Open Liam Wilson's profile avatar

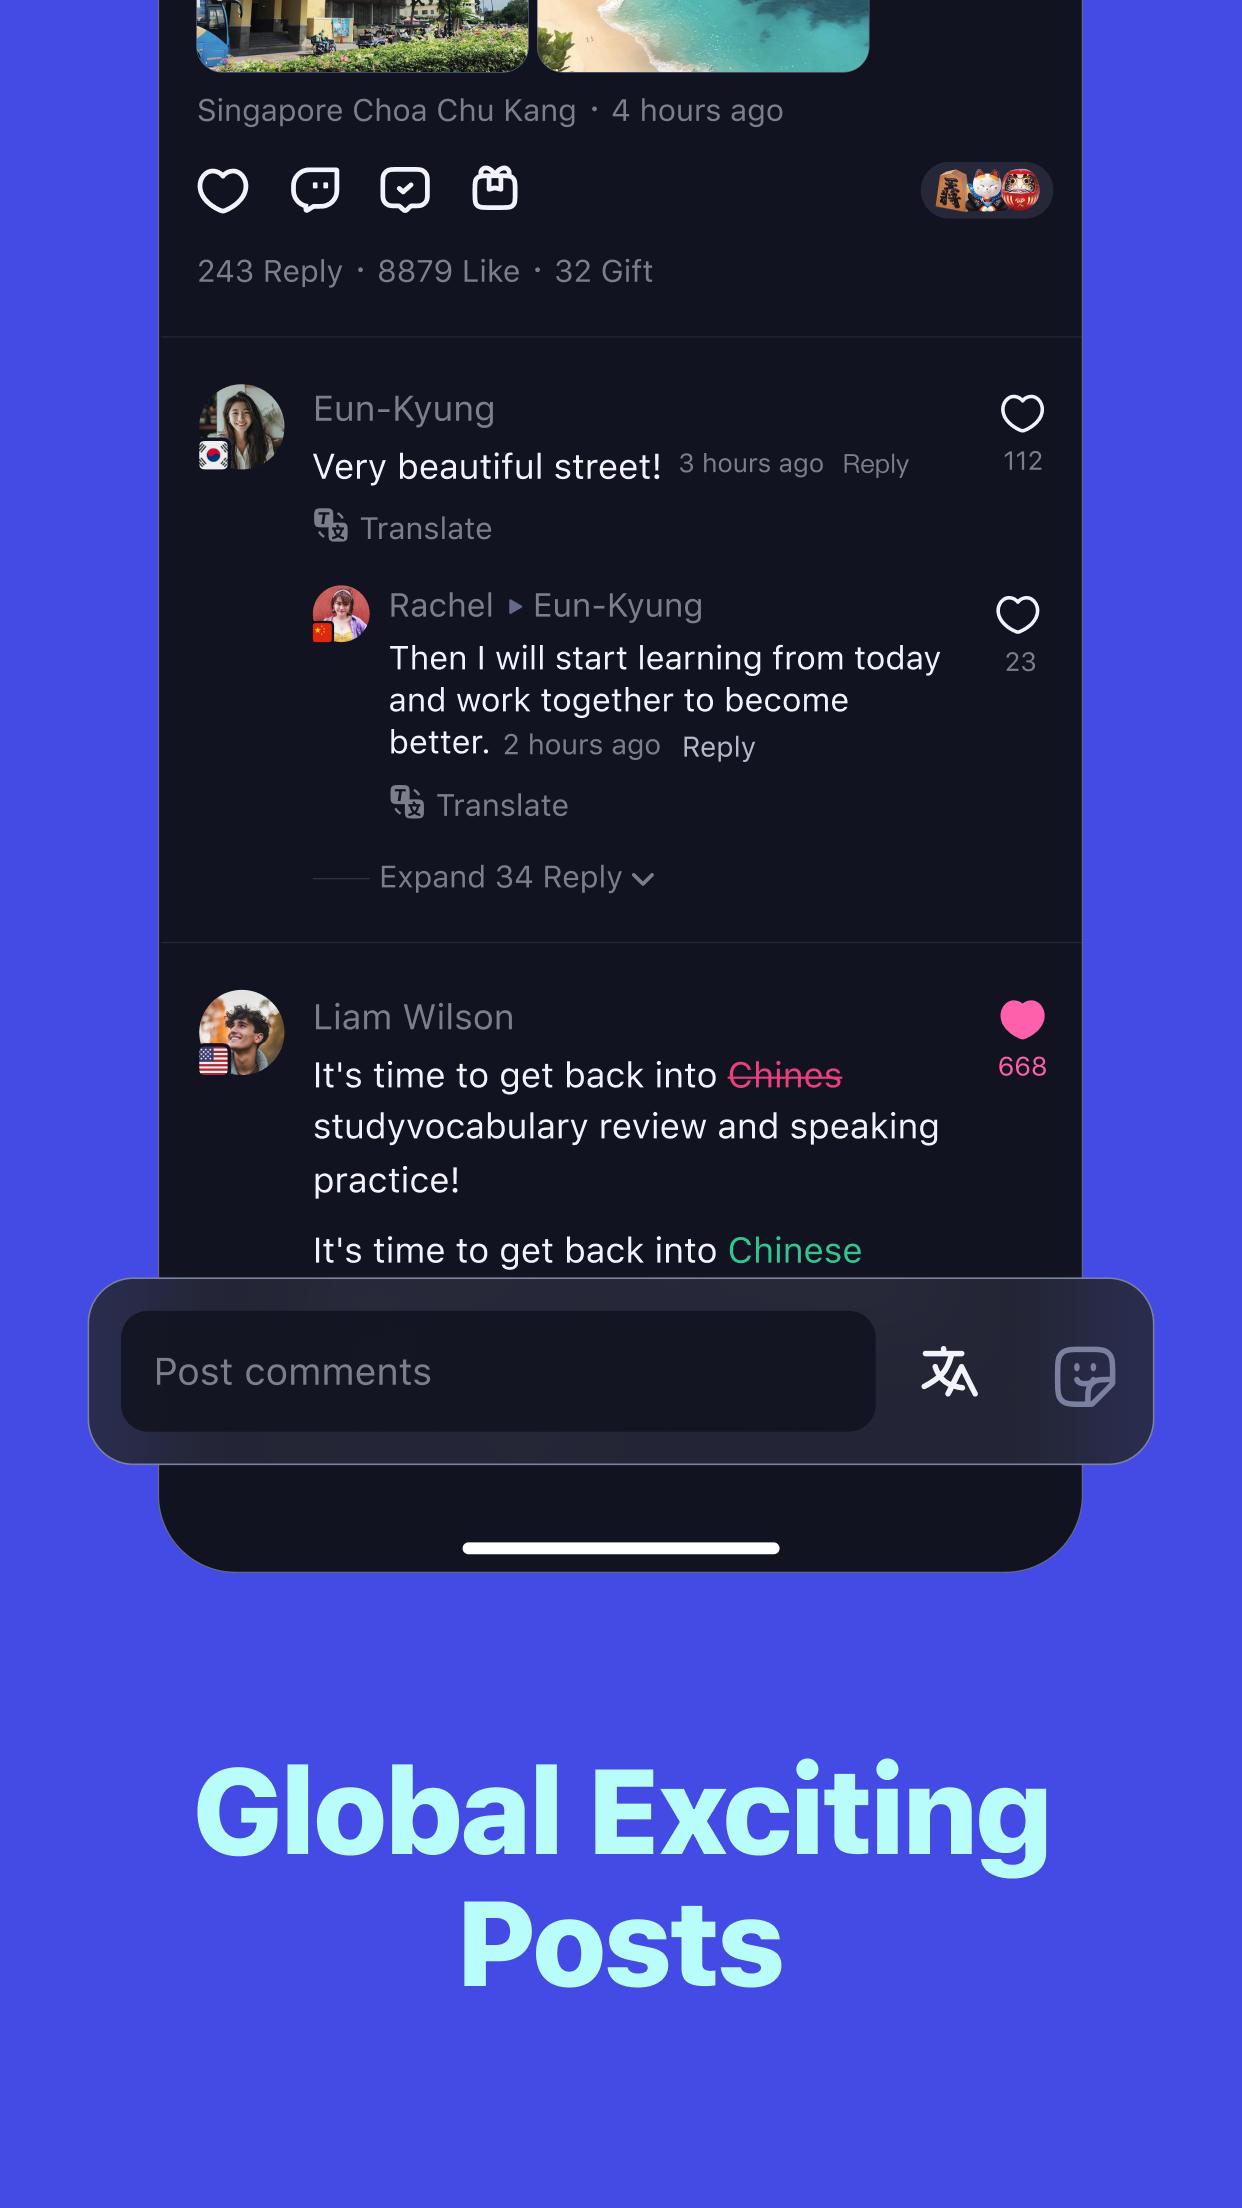click(241, 1033)
